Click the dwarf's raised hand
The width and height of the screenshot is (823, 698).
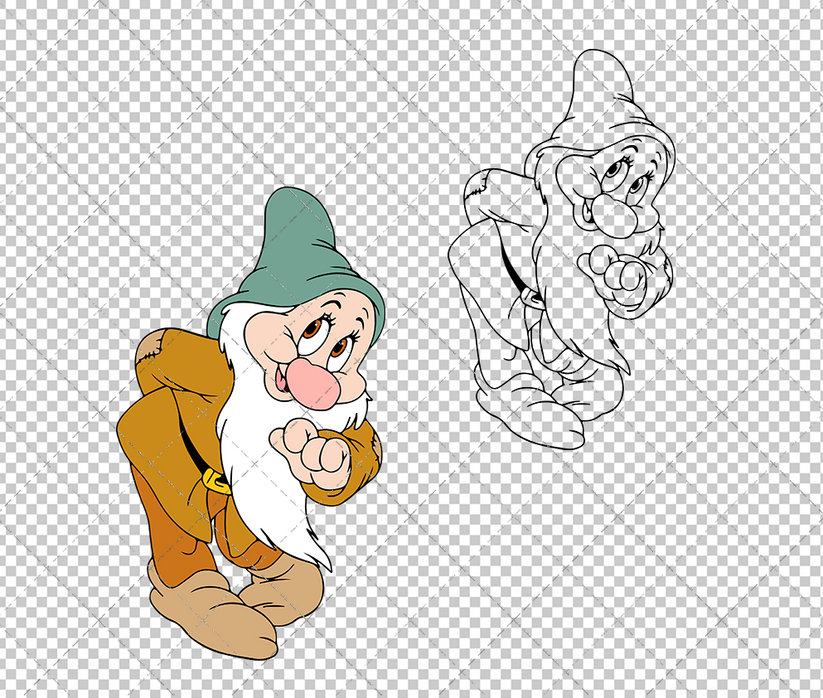[310, 455]
